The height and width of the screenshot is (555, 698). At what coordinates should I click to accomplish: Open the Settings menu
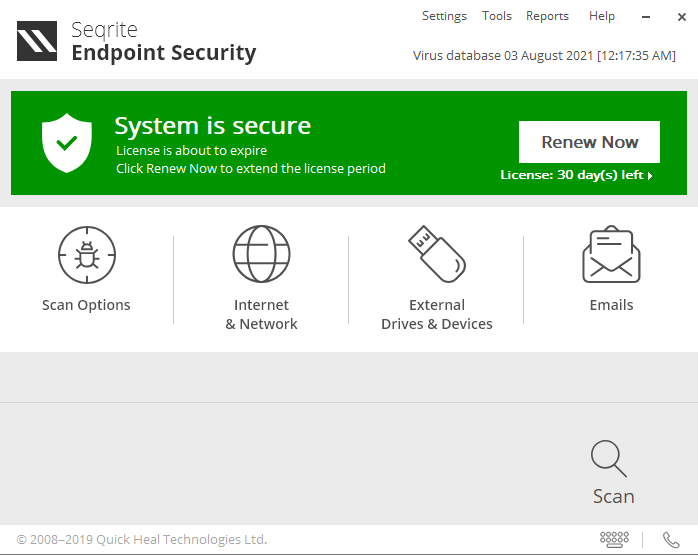pos(444,16)
